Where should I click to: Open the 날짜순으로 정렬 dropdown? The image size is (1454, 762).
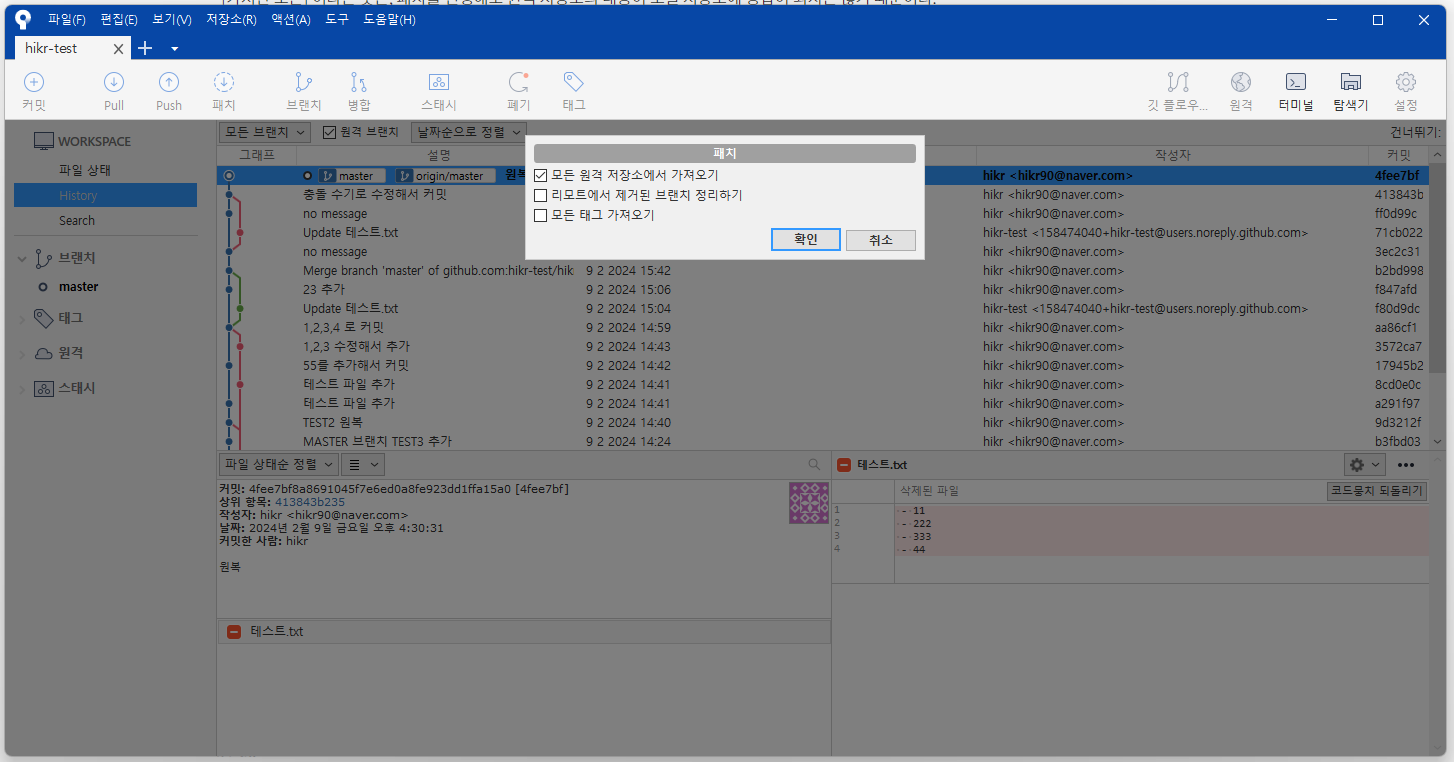click(x=469, y=132)
